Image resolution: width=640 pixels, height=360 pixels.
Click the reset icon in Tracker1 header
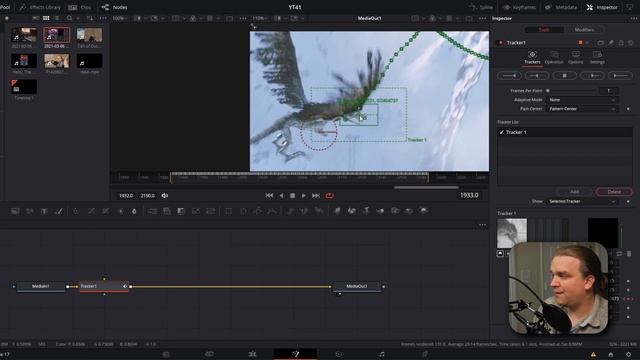(631, 42)
